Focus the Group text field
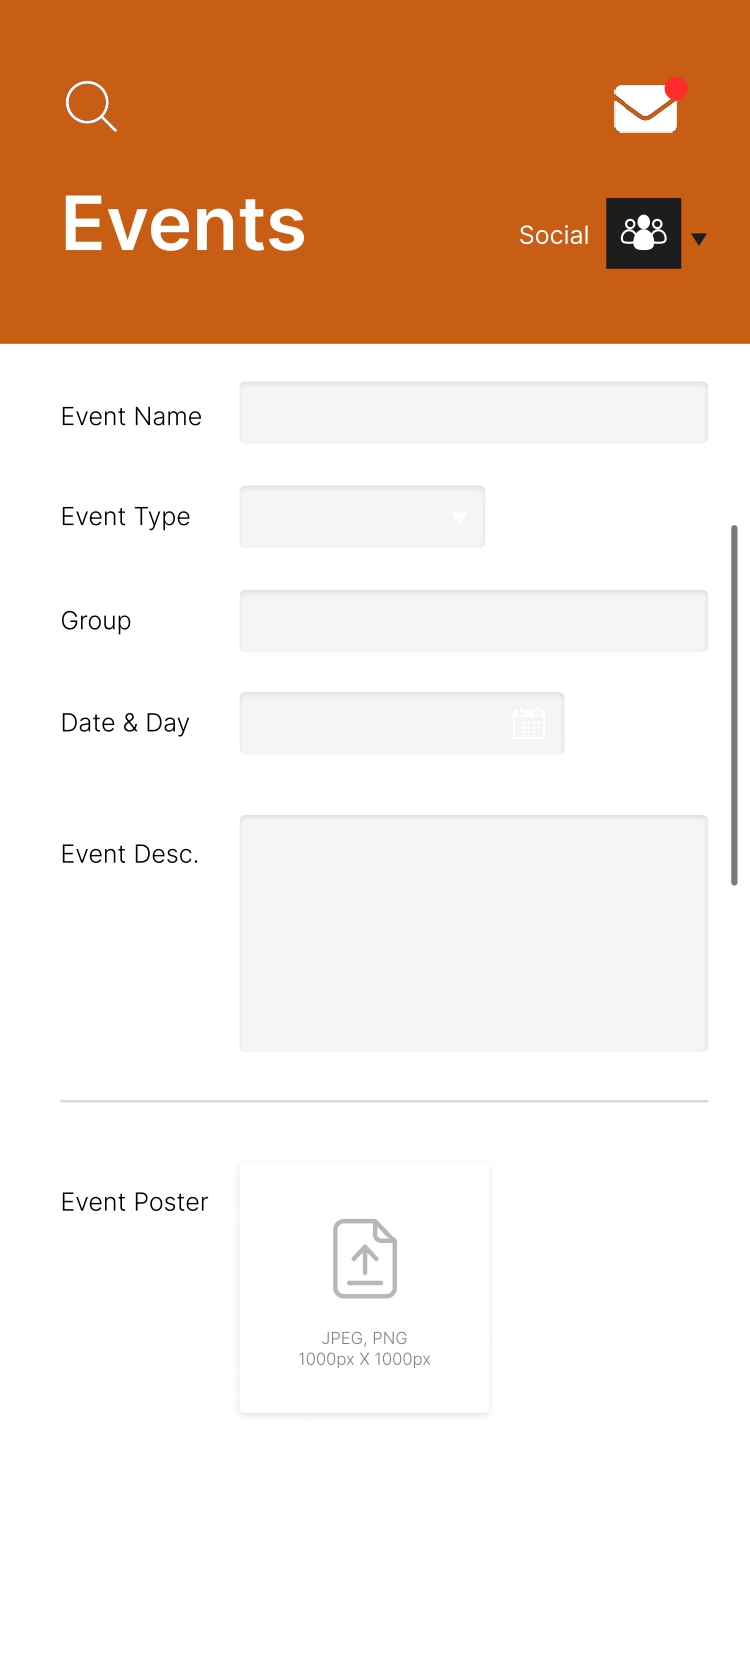Viewport: 750px width, 1667px height. tap(473, 621)
